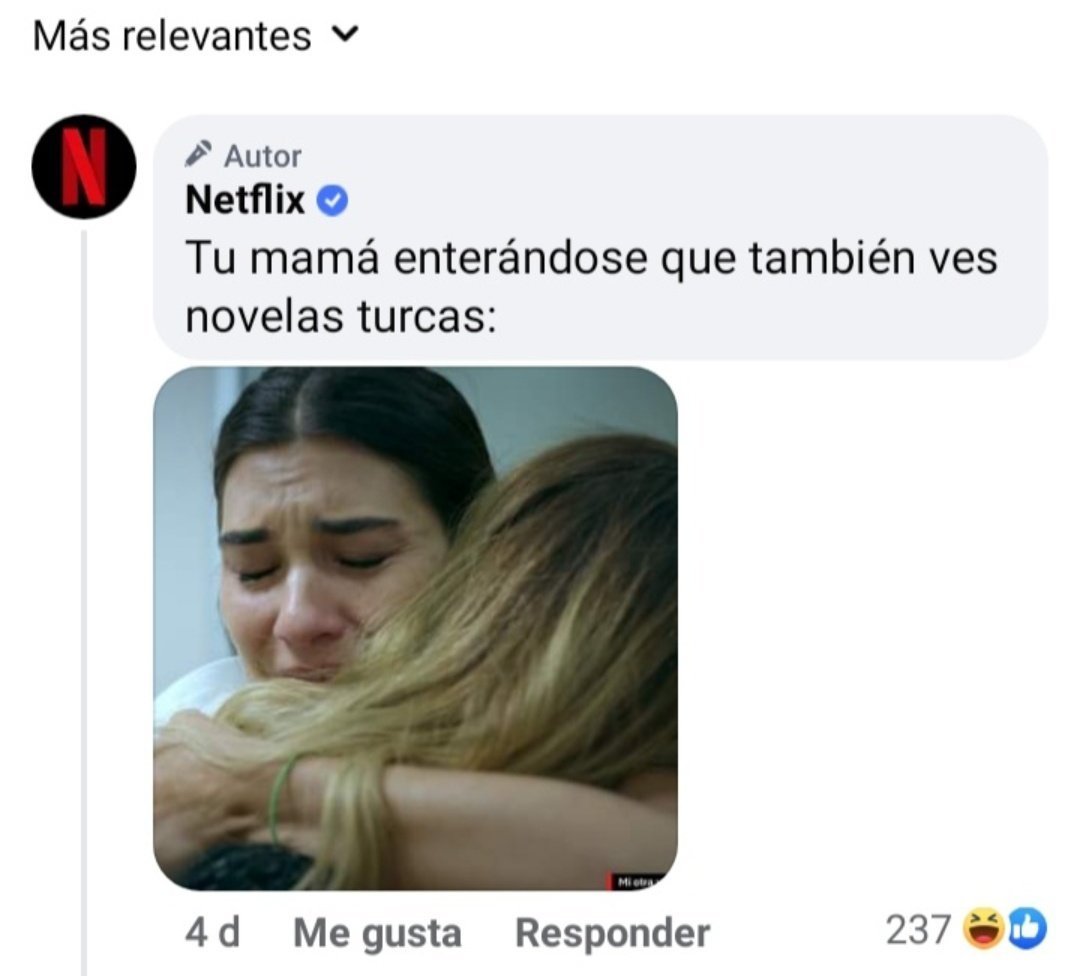
Task: Open the Más relevantes sort dropdown
Action: [196, 36]
